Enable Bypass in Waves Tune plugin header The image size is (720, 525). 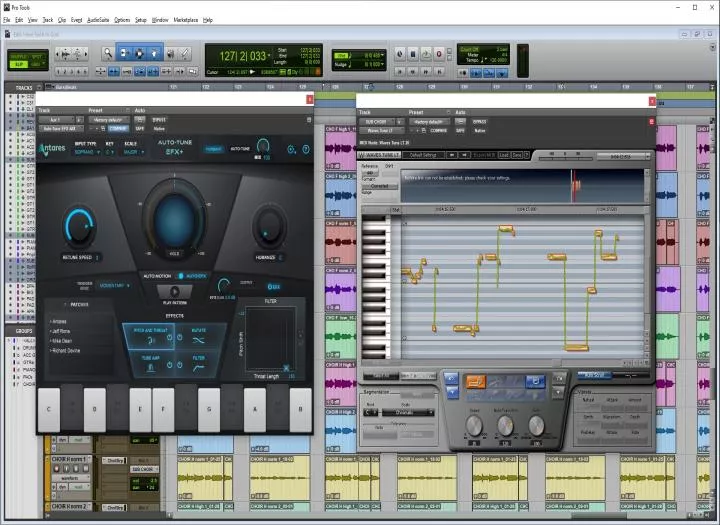[479, 122]
